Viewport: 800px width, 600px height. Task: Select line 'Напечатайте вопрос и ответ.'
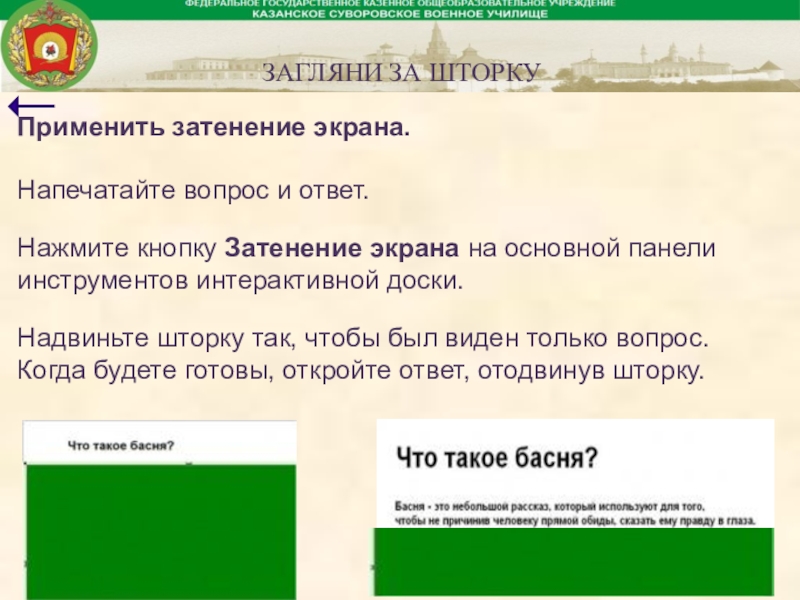pos(192,190)
